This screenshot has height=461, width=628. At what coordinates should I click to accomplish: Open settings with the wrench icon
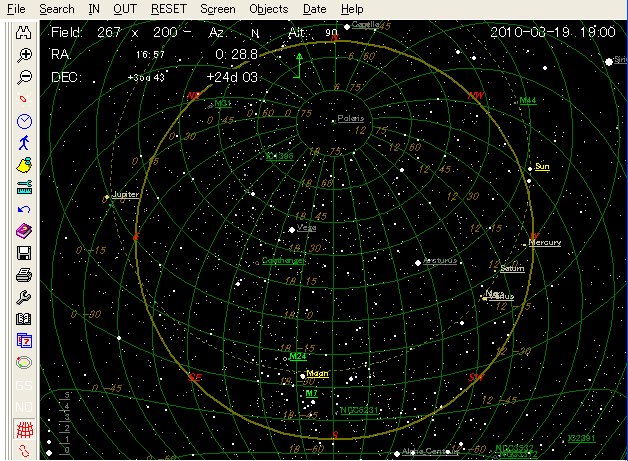click(x=24, y=297)
